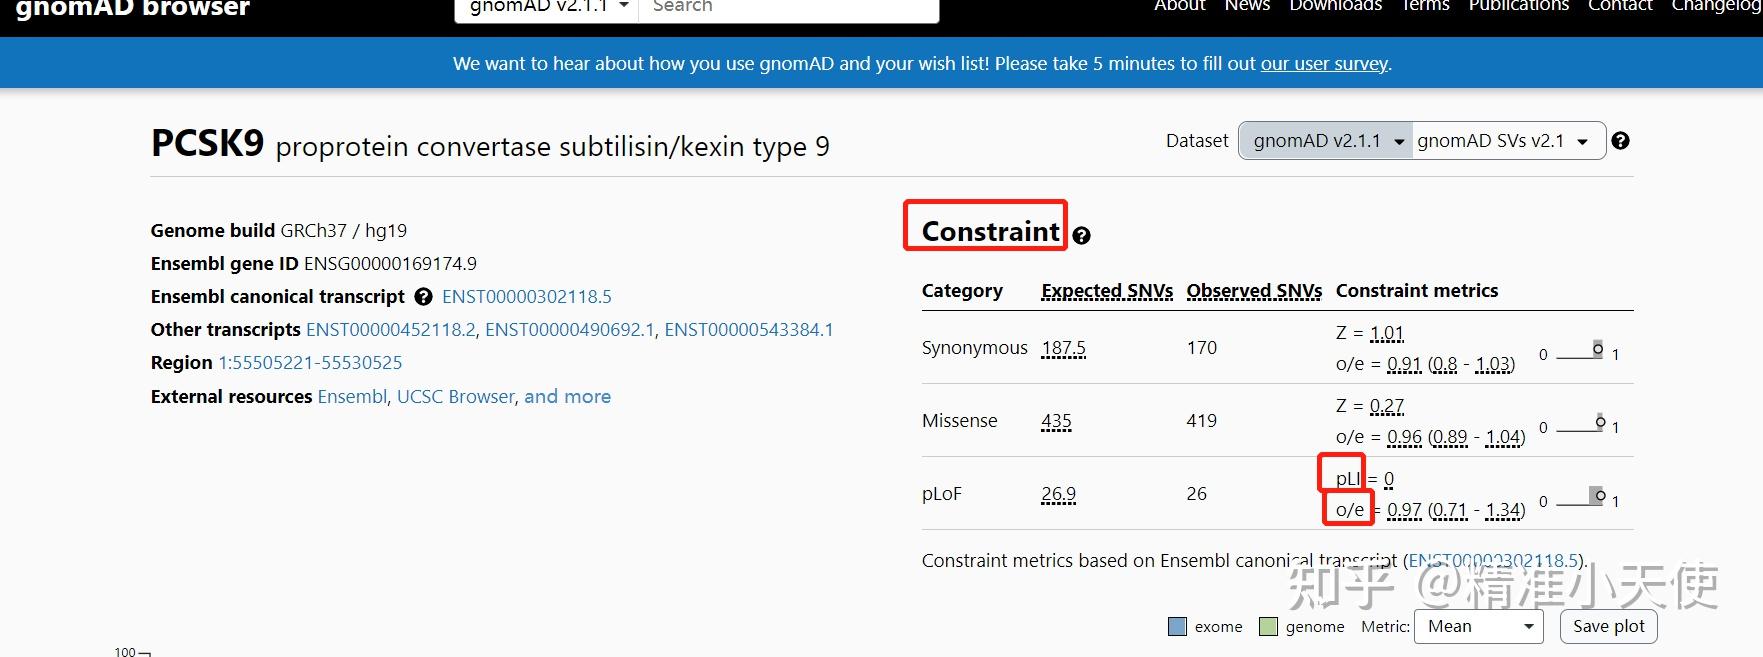Click the "and more" external resources link

click(567, 397)
